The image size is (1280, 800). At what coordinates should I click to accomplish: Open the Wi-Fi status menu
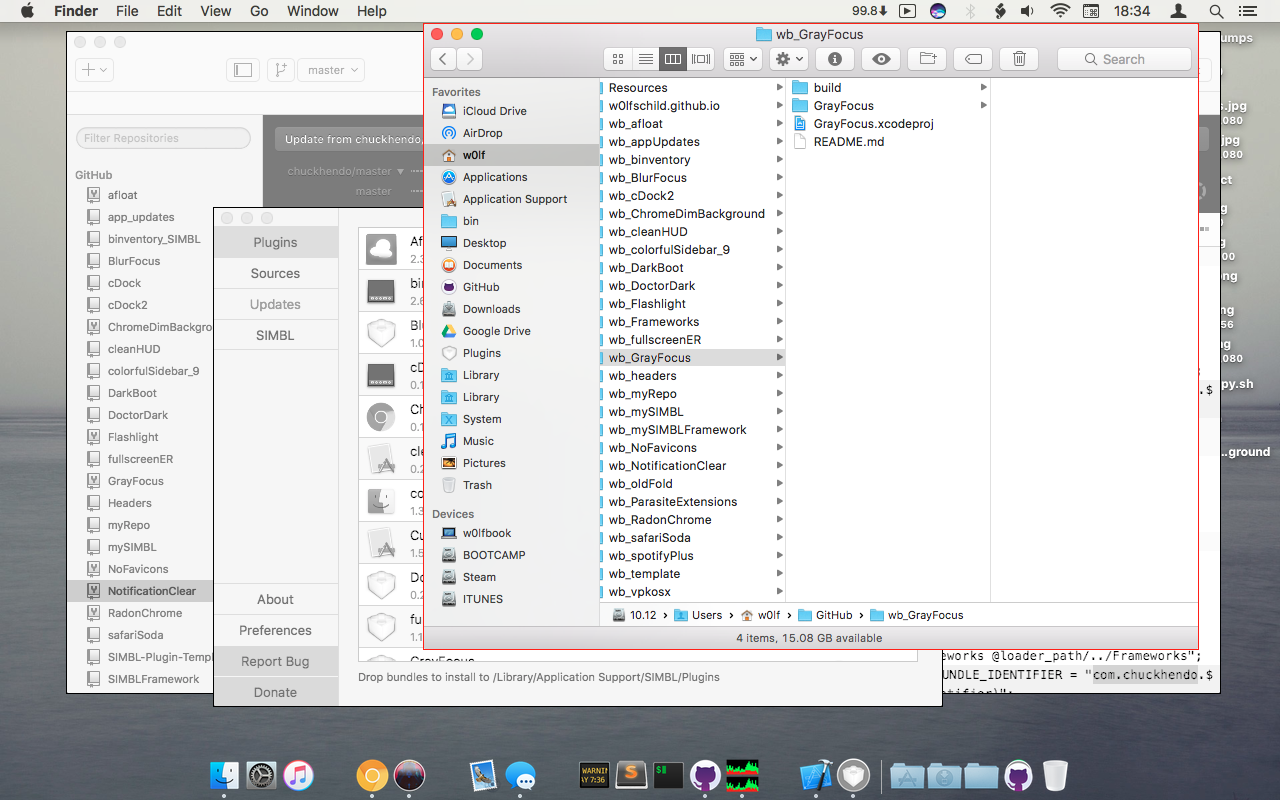click(x=1060, y=11)
